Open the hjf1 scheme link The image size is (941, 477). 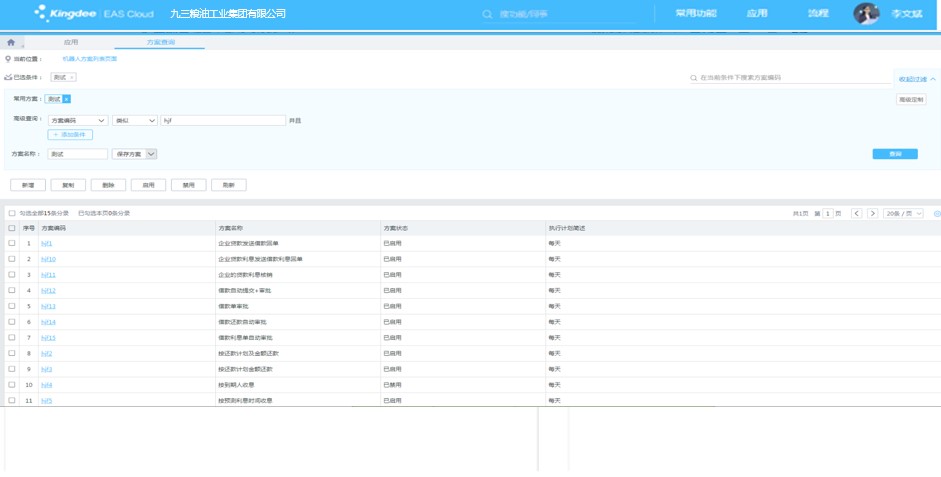click(x=47, y=243)
